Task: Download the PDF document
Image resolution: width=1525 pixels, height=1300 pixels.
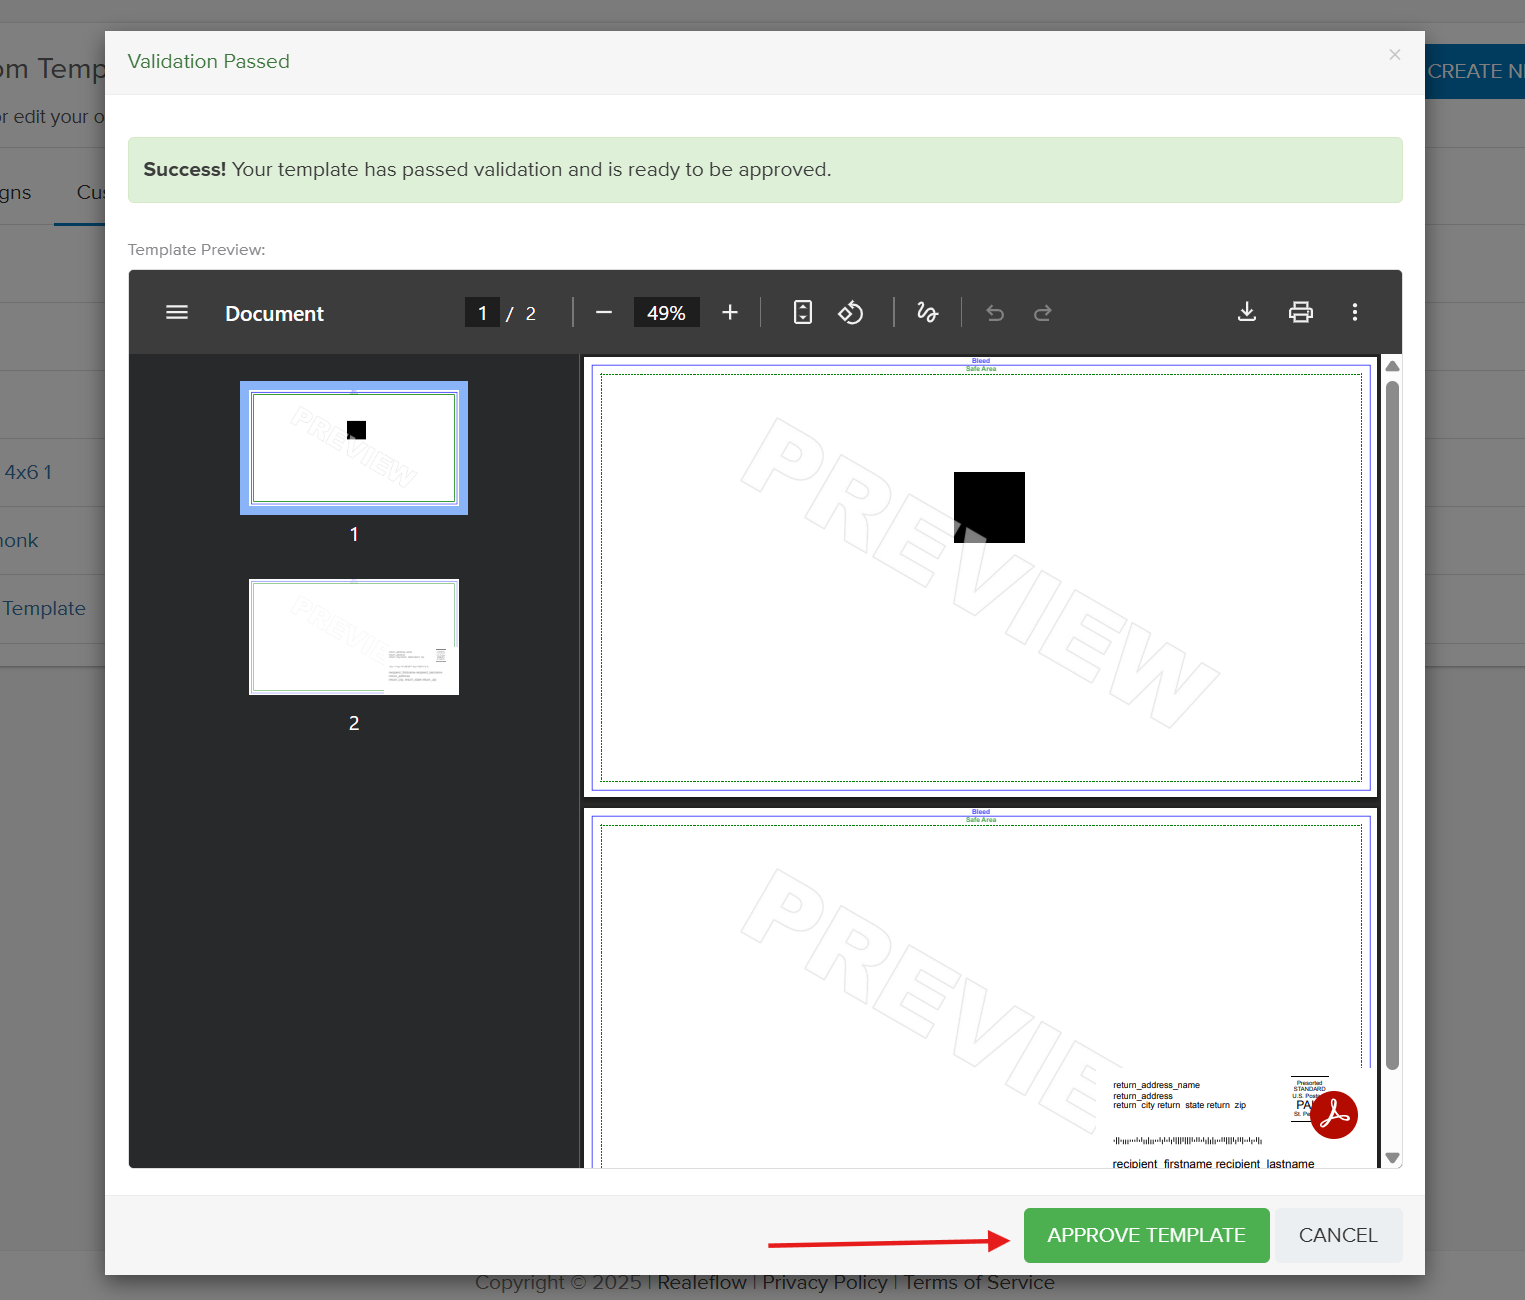Action: (x=1246, y=313)
